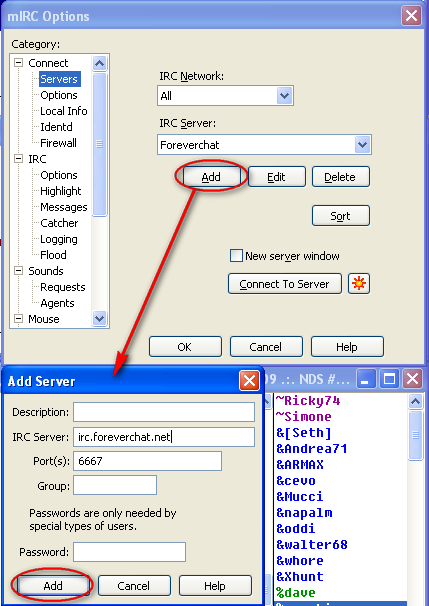Screen dimensions: 429x606
Task: Click the Sort servers button
Action: pos(340,216)
